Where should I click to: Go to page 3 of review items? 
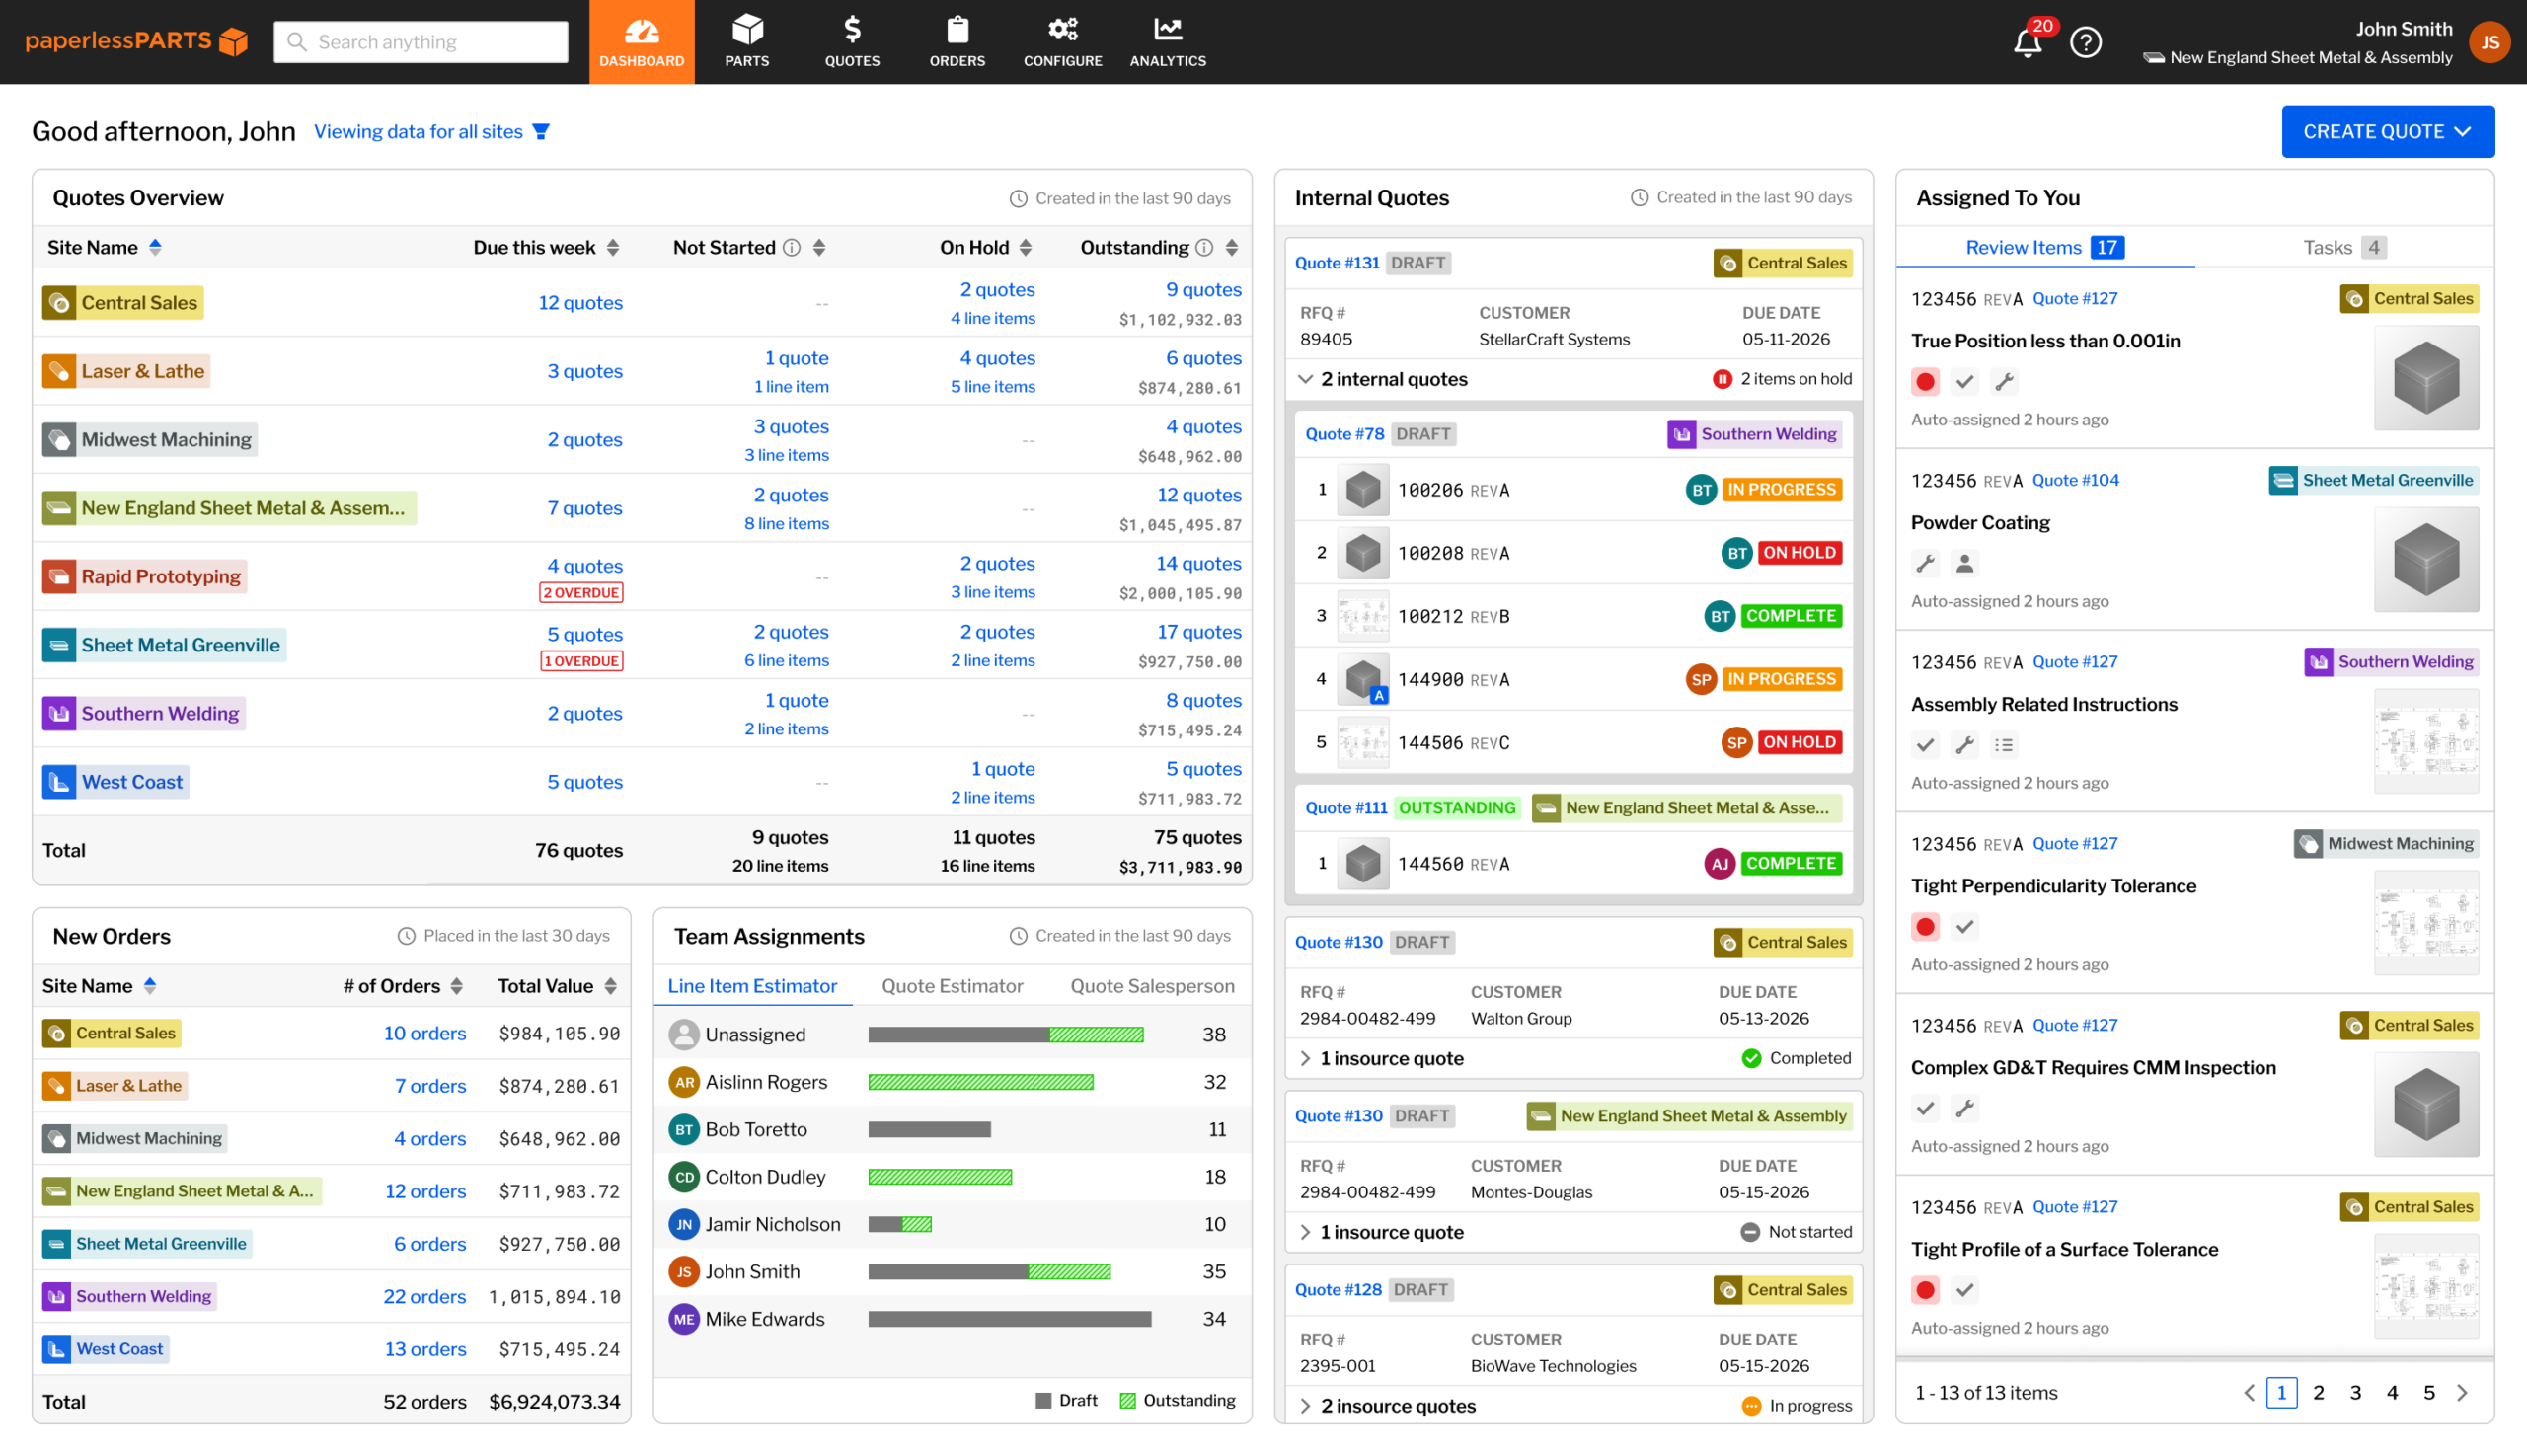(2355, 1393)
